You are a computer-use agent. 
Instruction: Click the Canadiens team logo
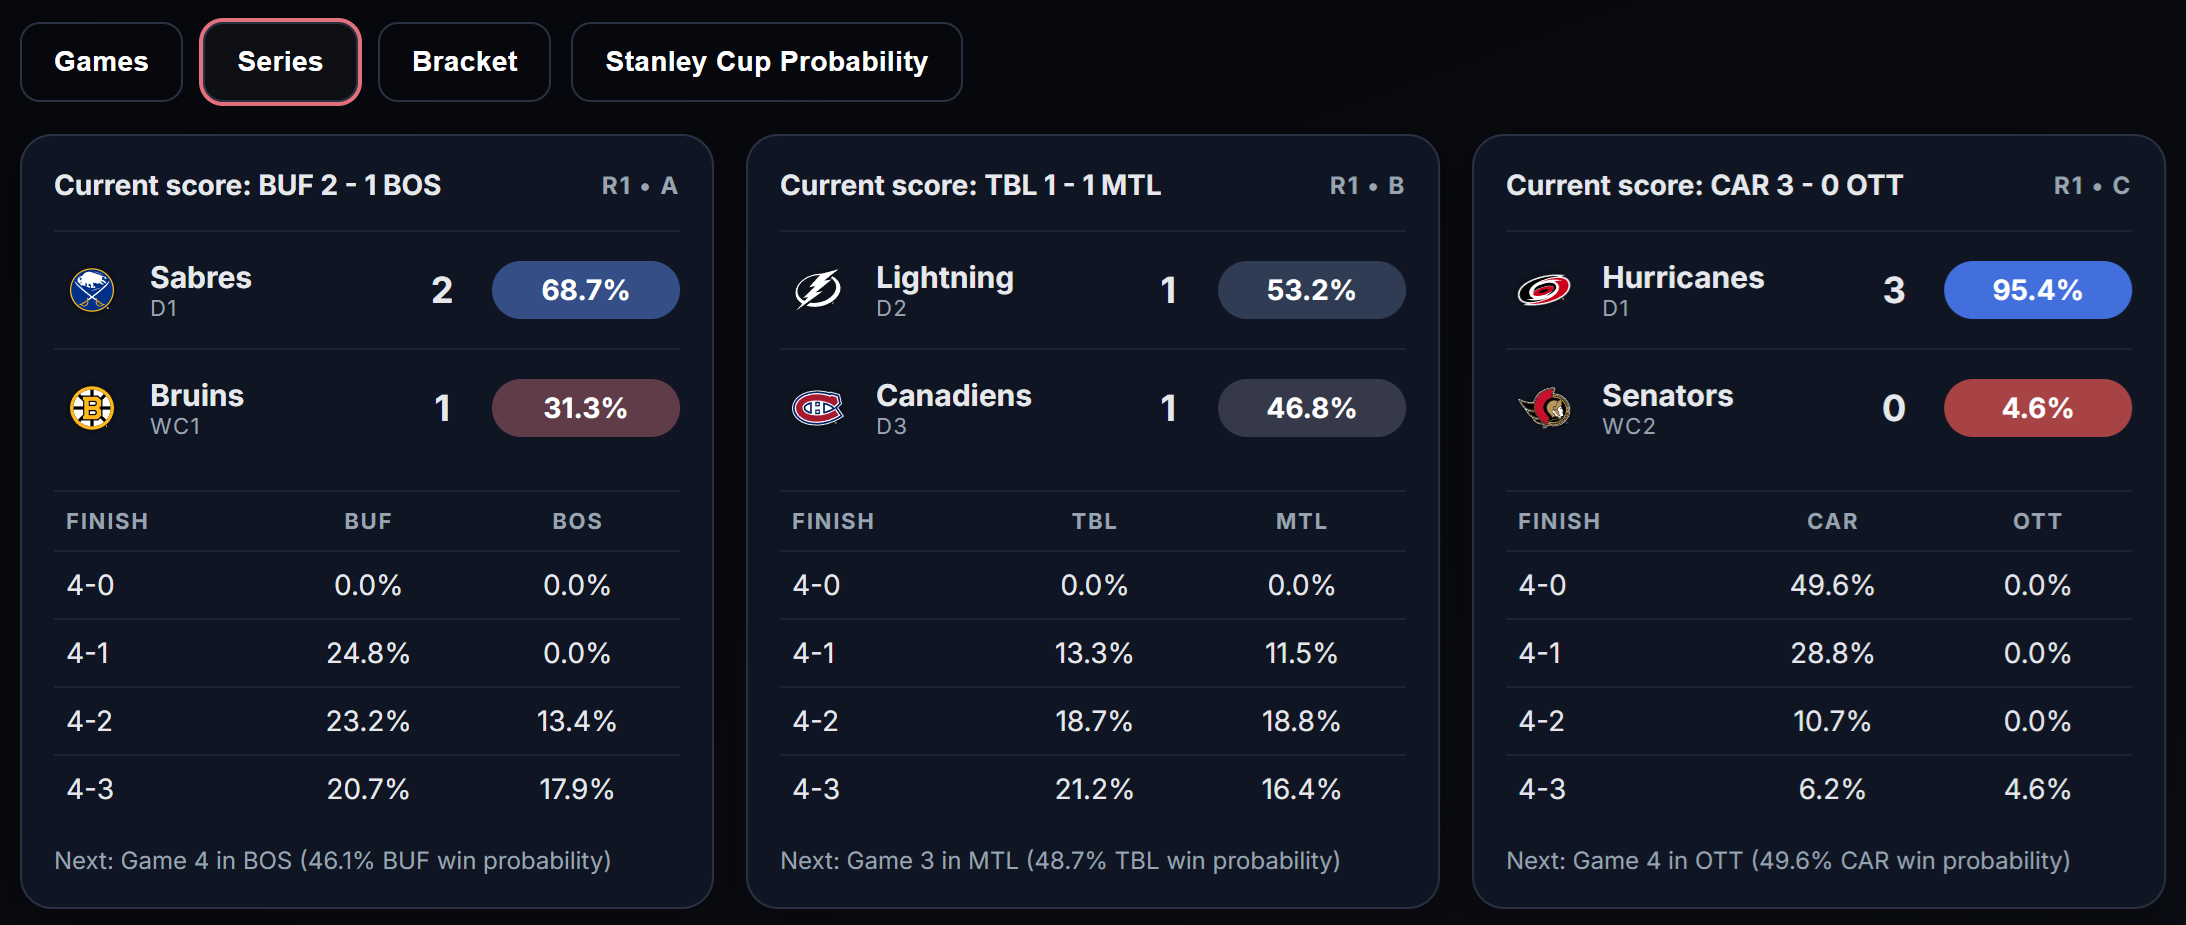pos(818,408)
